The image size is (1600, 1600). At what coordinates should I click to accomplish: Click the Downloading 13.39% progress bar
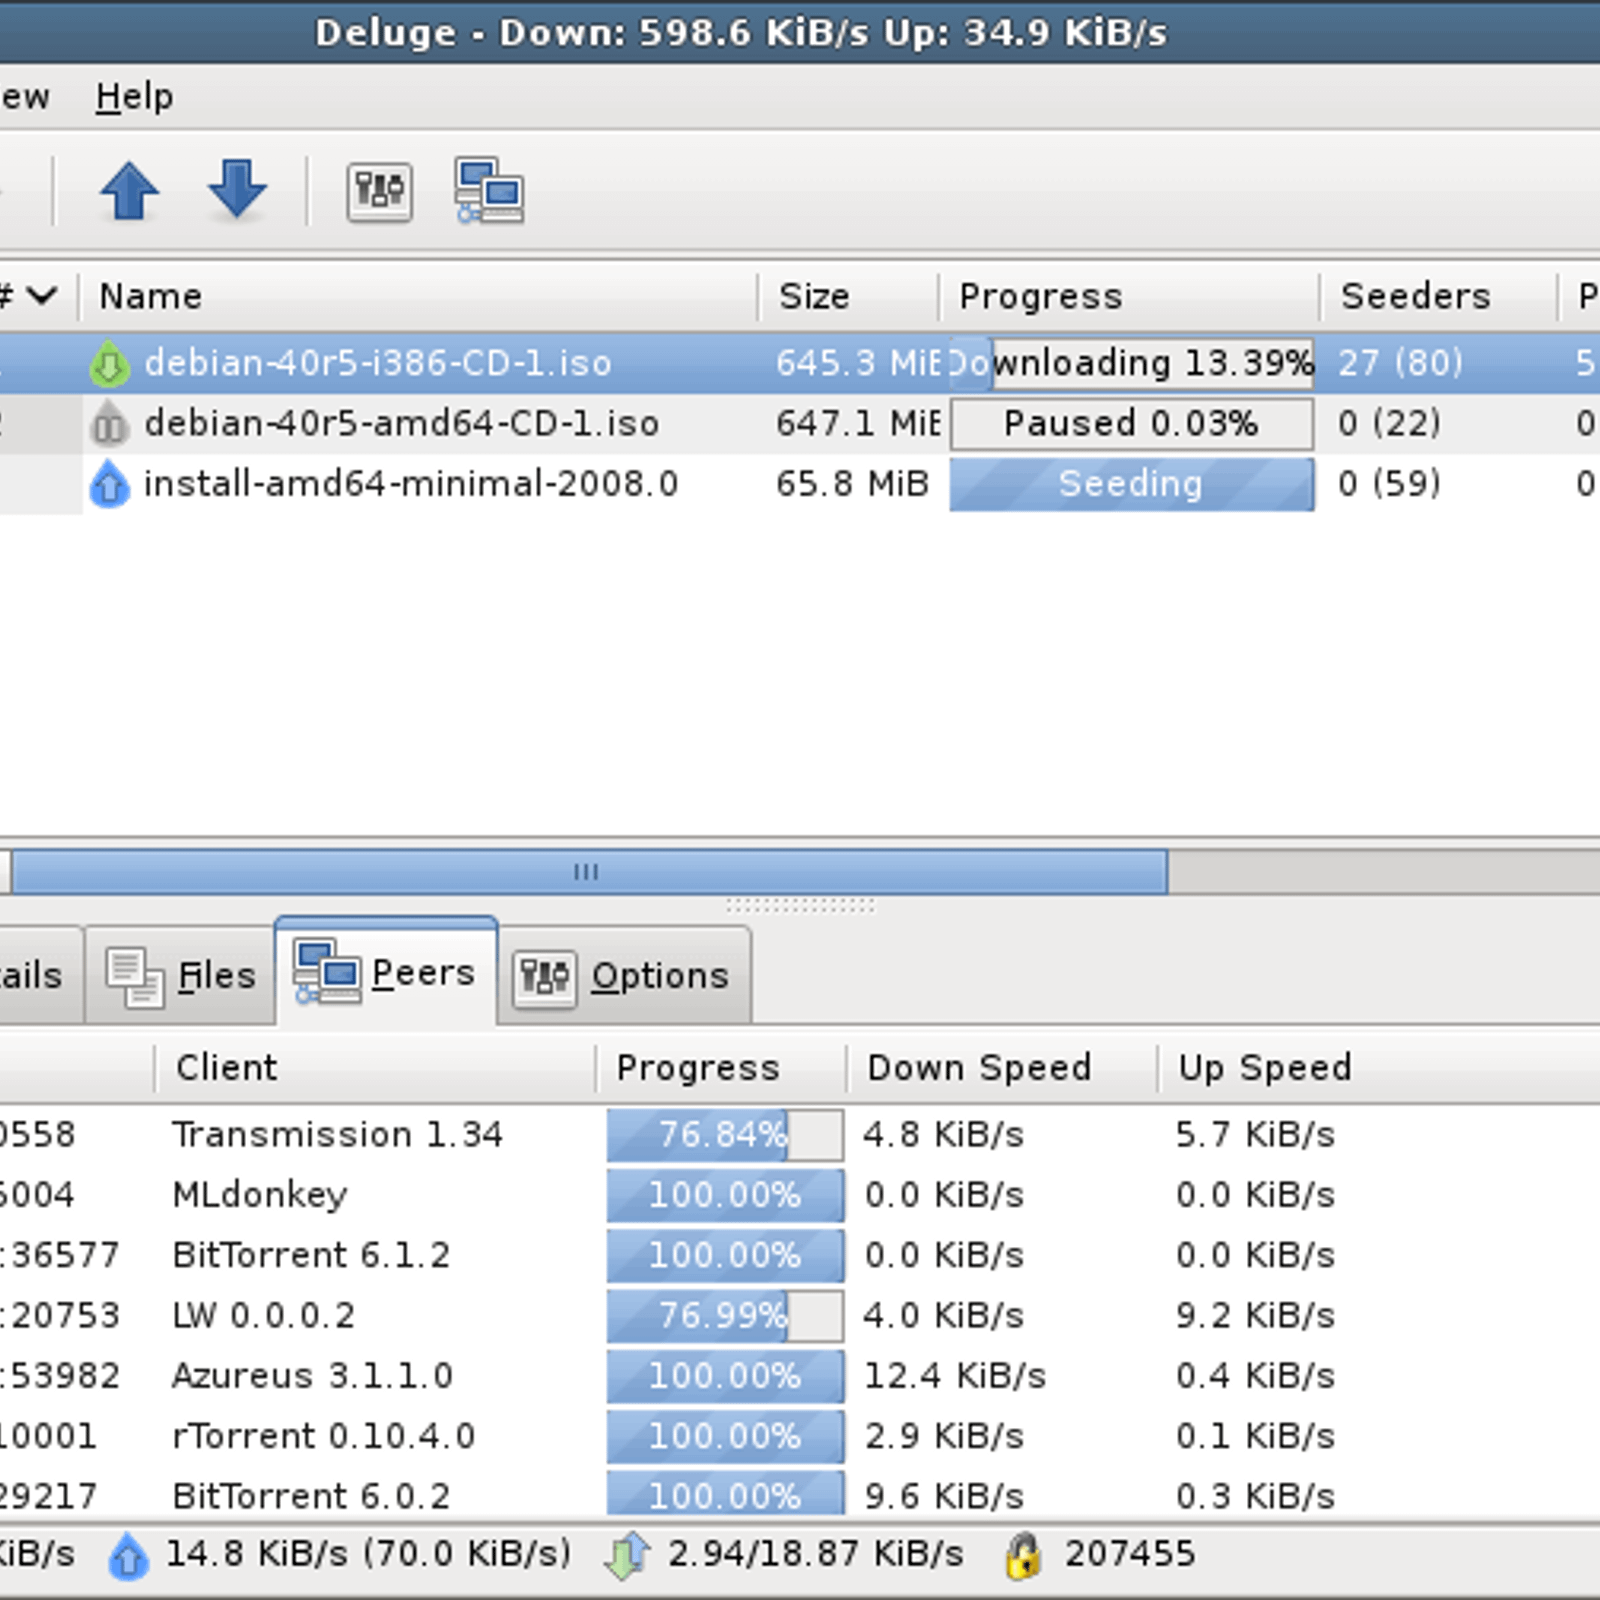(x=1131, y=363)
